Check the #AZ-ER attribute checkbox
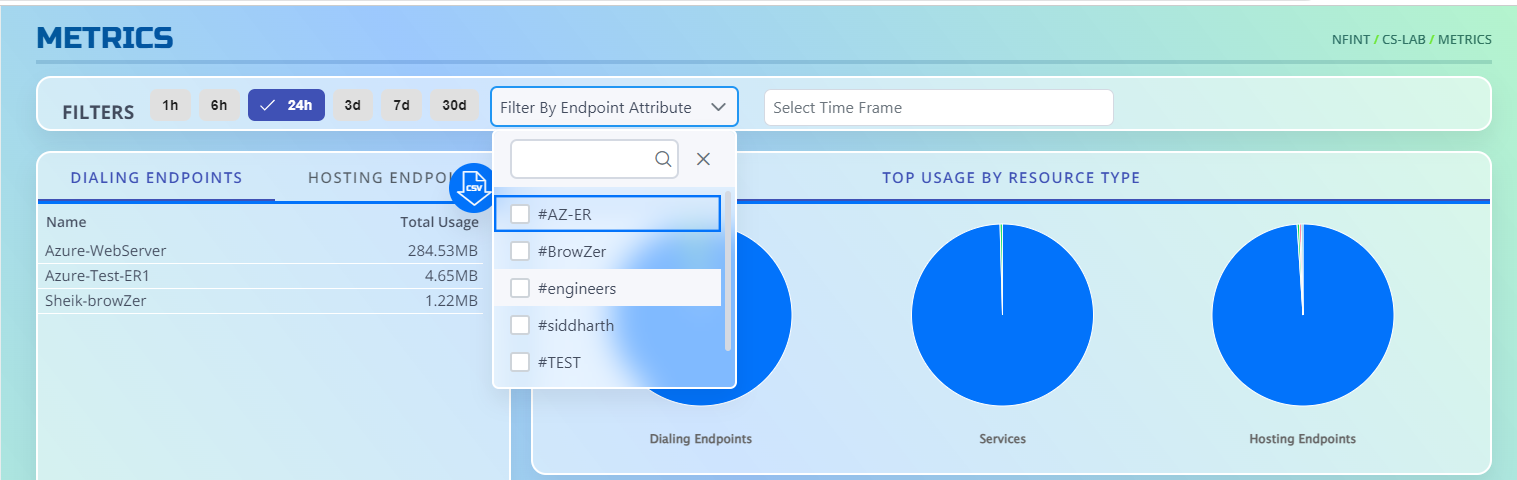This screenshot has height=480, width=1517. tap(520, 214)
